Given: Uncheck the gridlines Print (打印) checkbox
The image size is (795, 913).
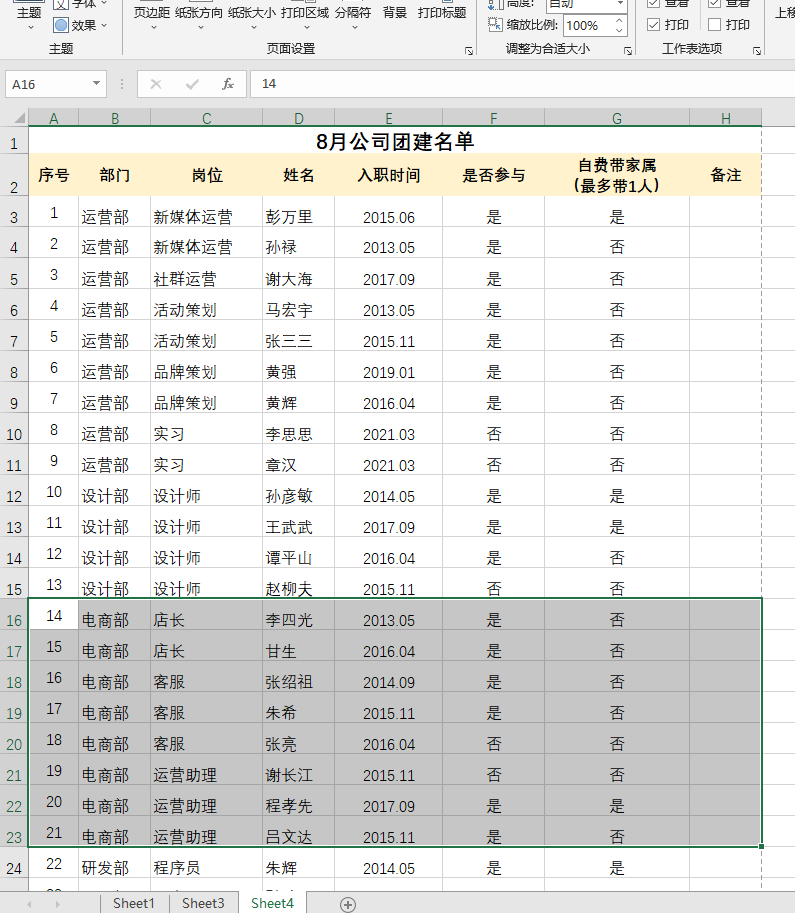Looking at the screenshot, I should (653, 24).
